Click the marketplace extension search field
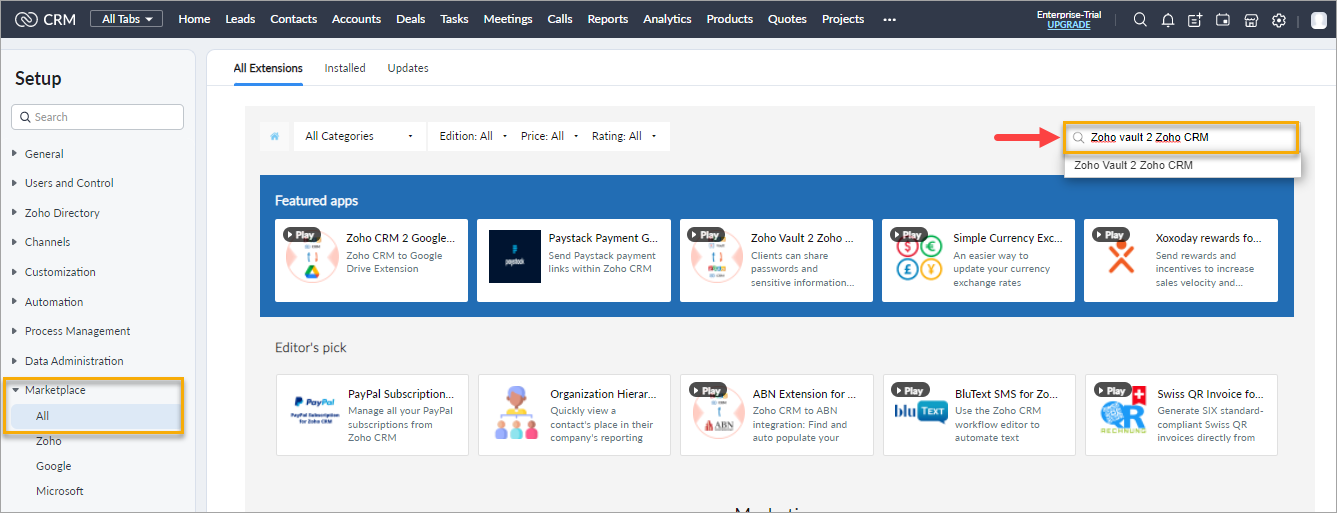The image size is (1337, 513). click(1181, 138)
